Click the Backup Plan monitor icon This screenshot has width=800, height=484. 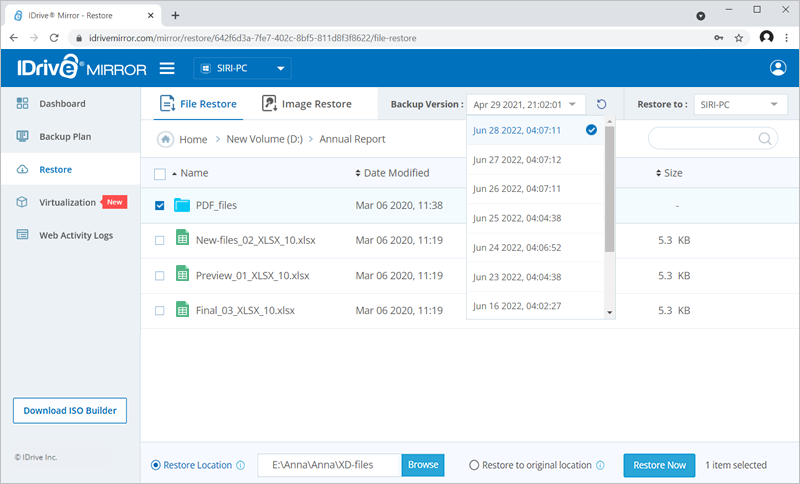22,136
